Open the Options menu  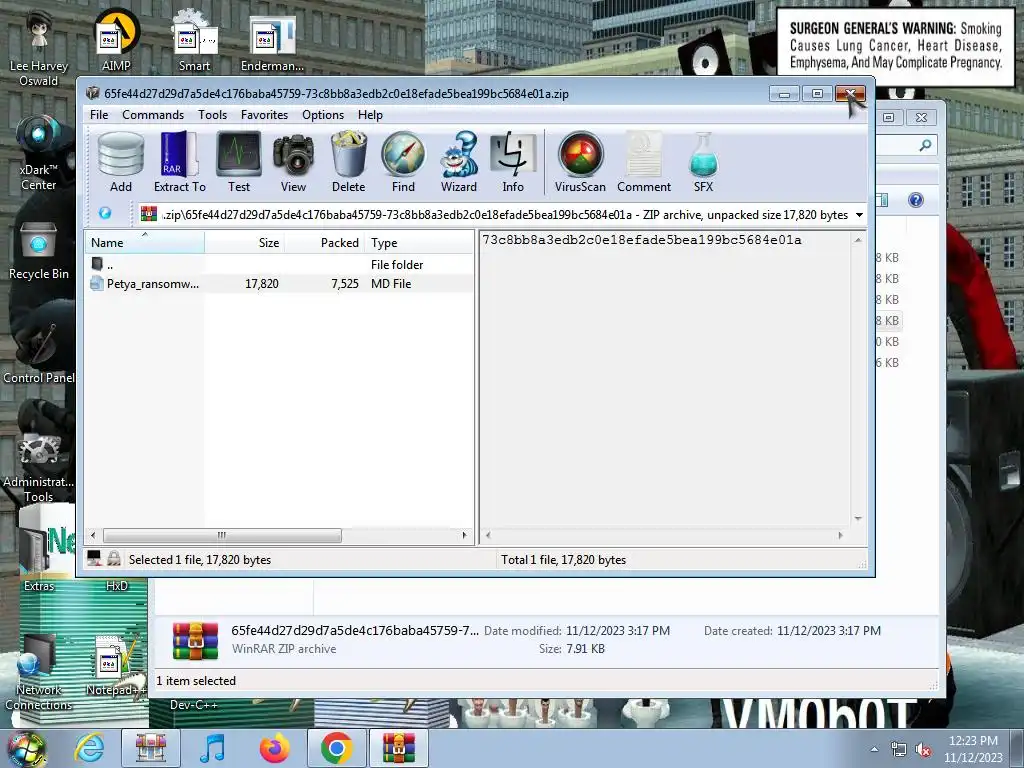[323, 115]
